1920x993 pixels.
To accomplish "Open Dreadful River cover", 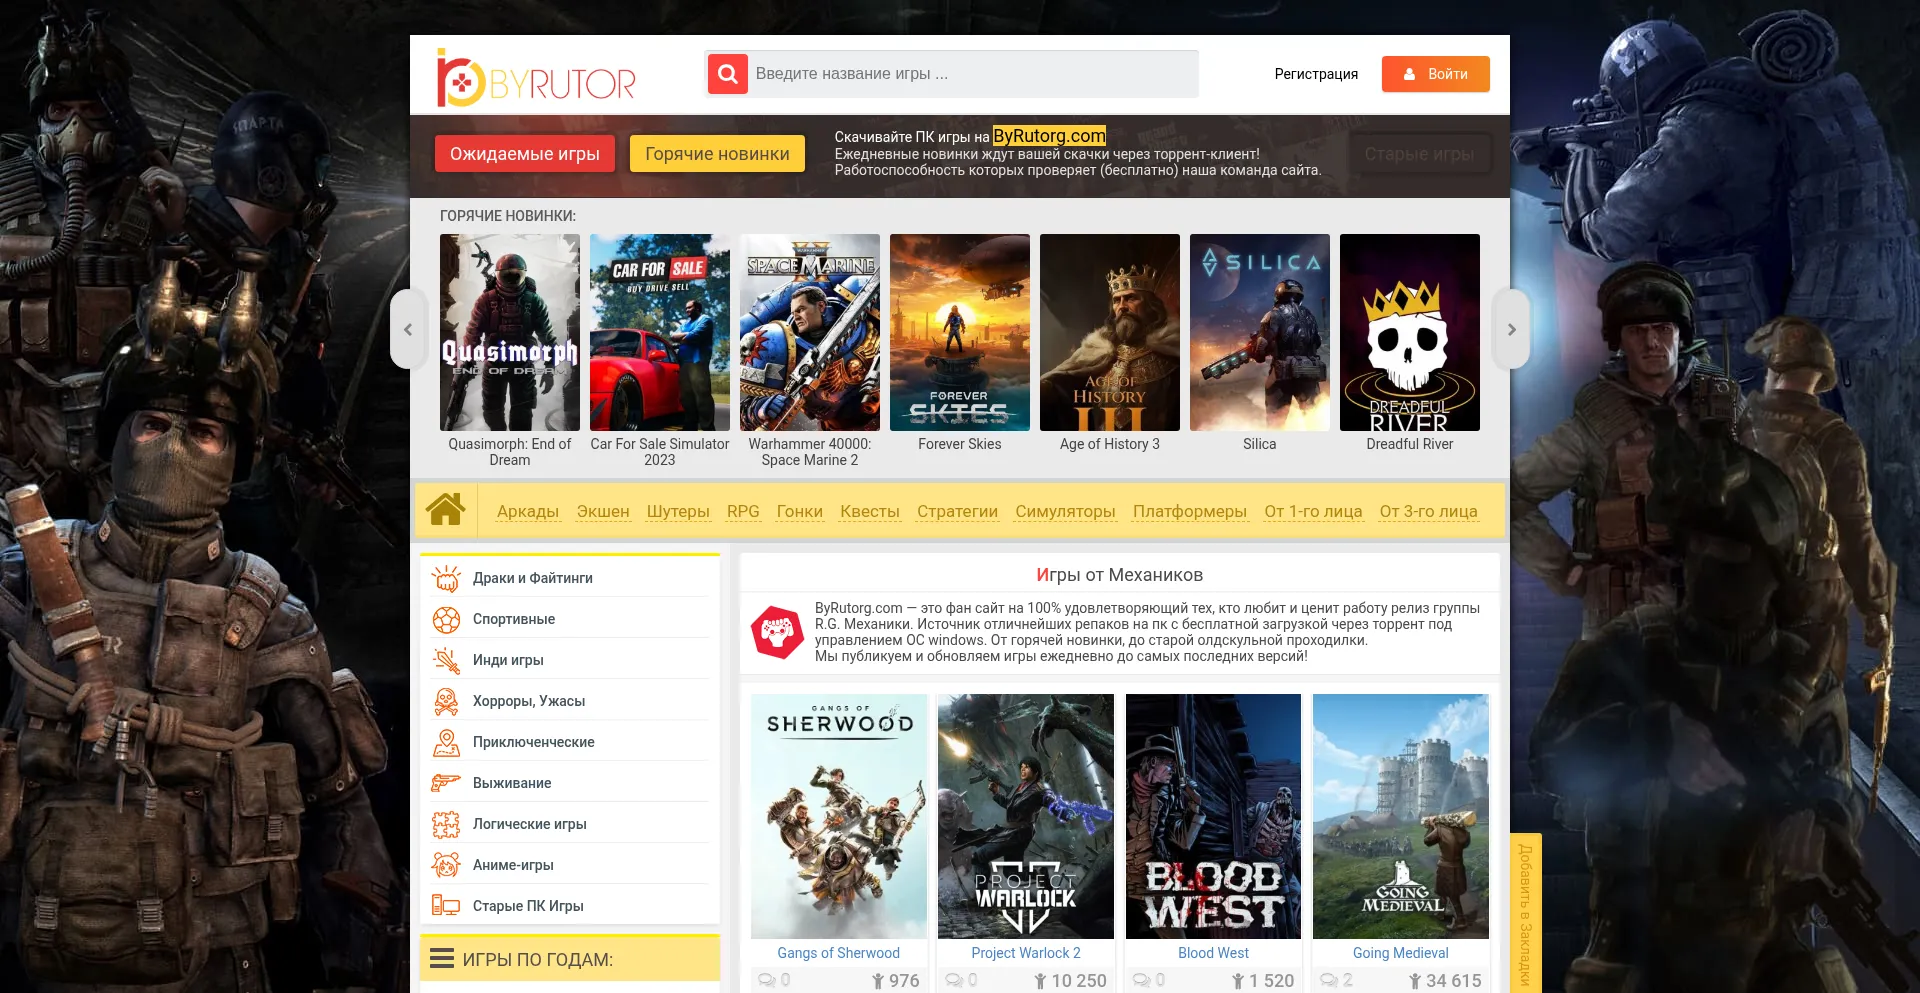I will [1410, 332].
